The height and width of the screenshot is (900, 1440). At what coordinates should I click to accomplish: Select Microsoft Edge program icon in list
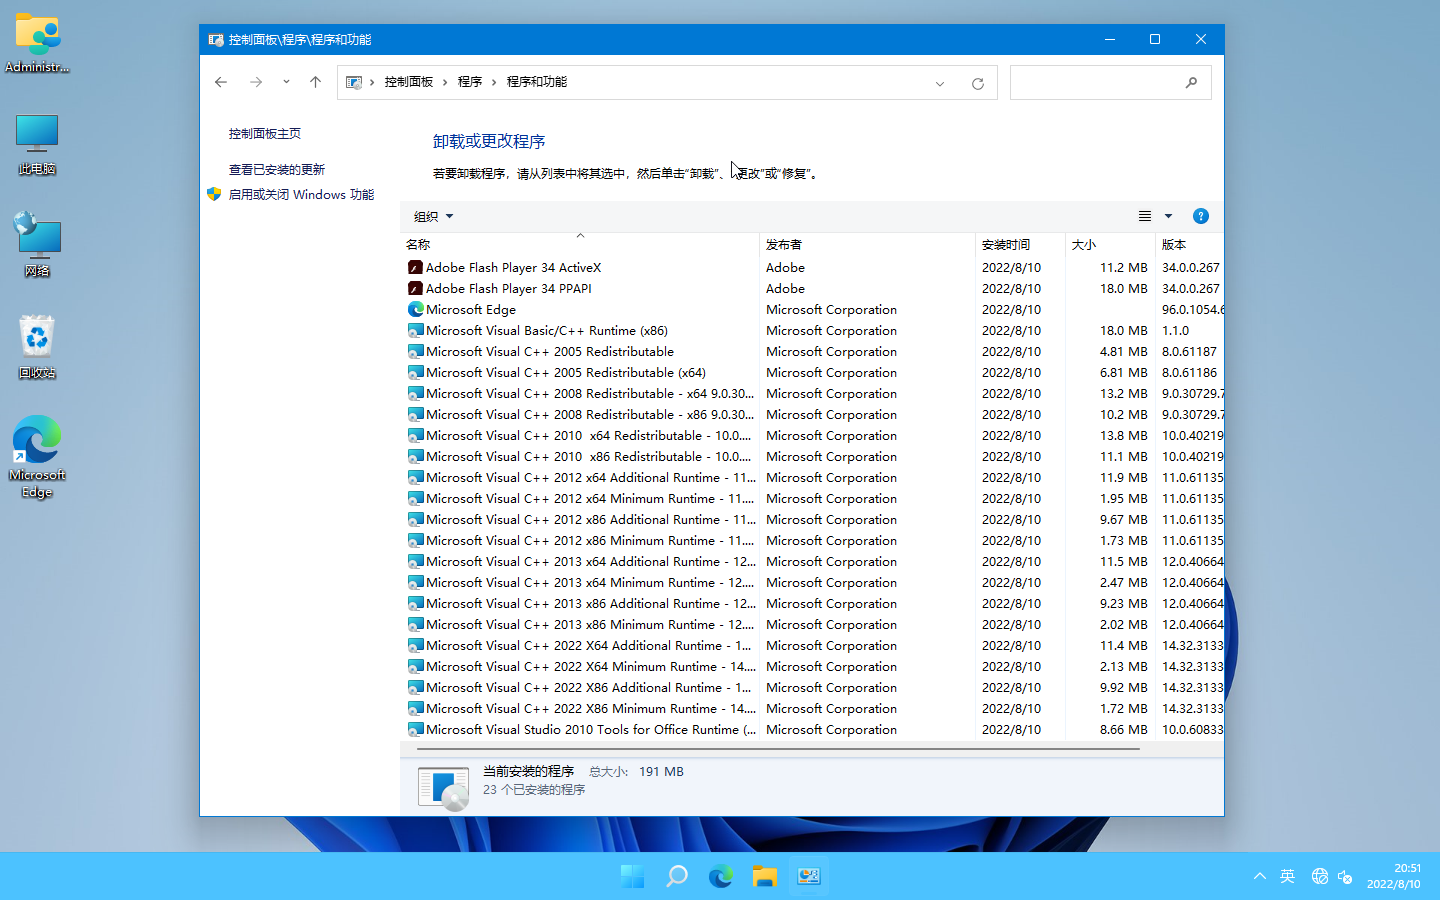coord(415,310)
